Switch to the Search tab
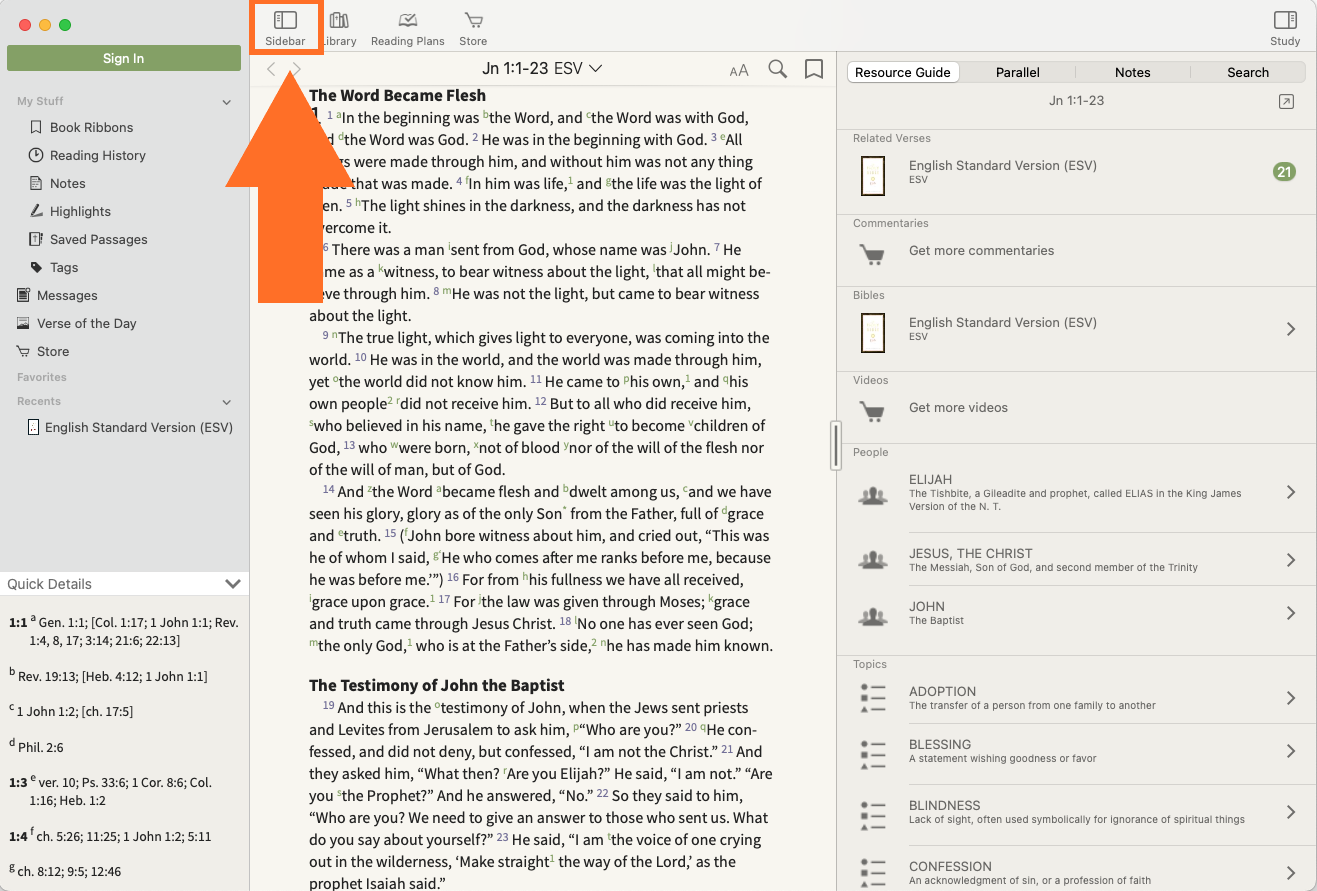Screen dimensions: 1317x891 (x=1248, y=72)
